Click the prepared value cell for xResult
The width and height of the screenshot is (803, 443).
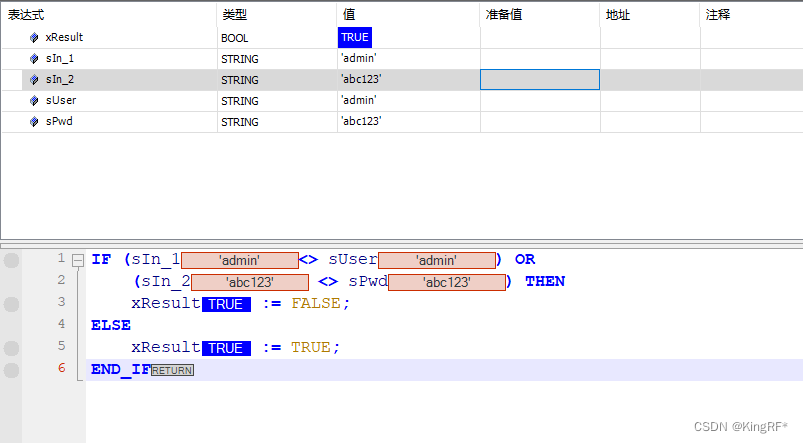540,37
